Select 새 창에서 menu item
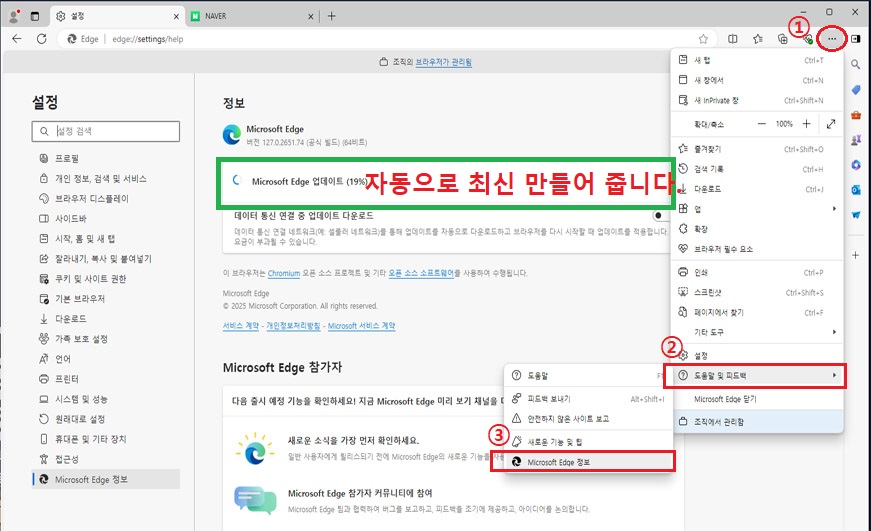The height and width of the screenshot is (531, 871). 757,81
